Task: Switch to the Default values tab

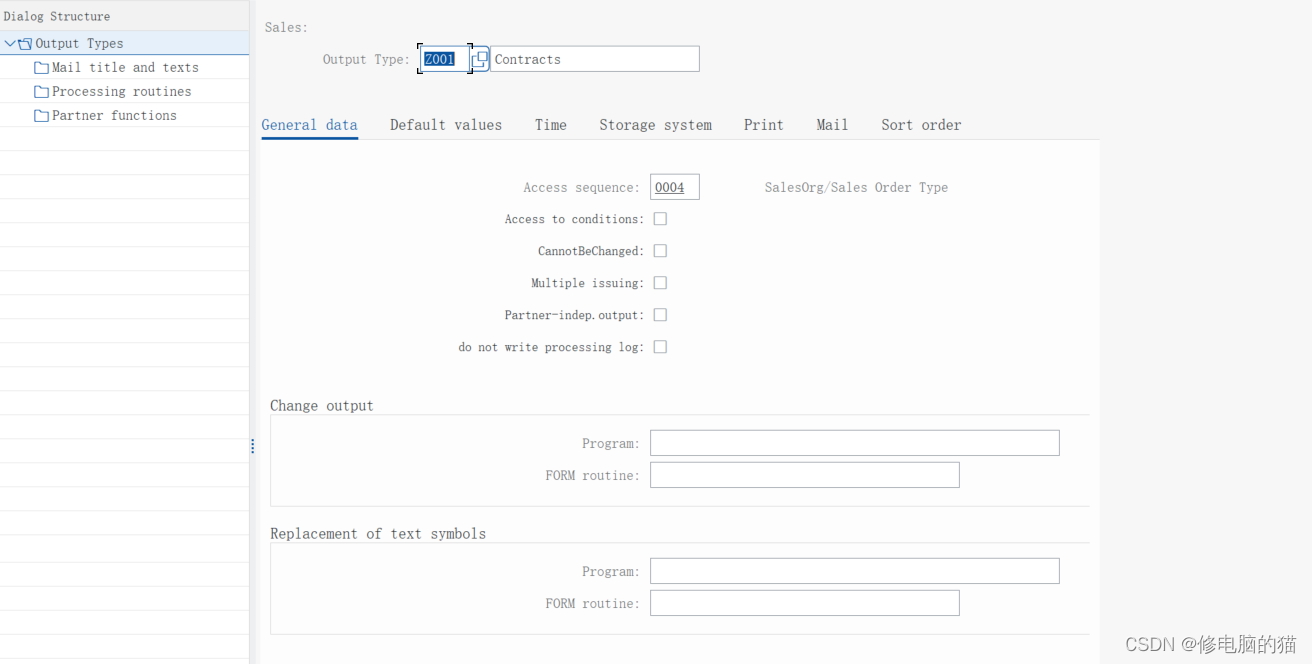Action: pos(446,124)
